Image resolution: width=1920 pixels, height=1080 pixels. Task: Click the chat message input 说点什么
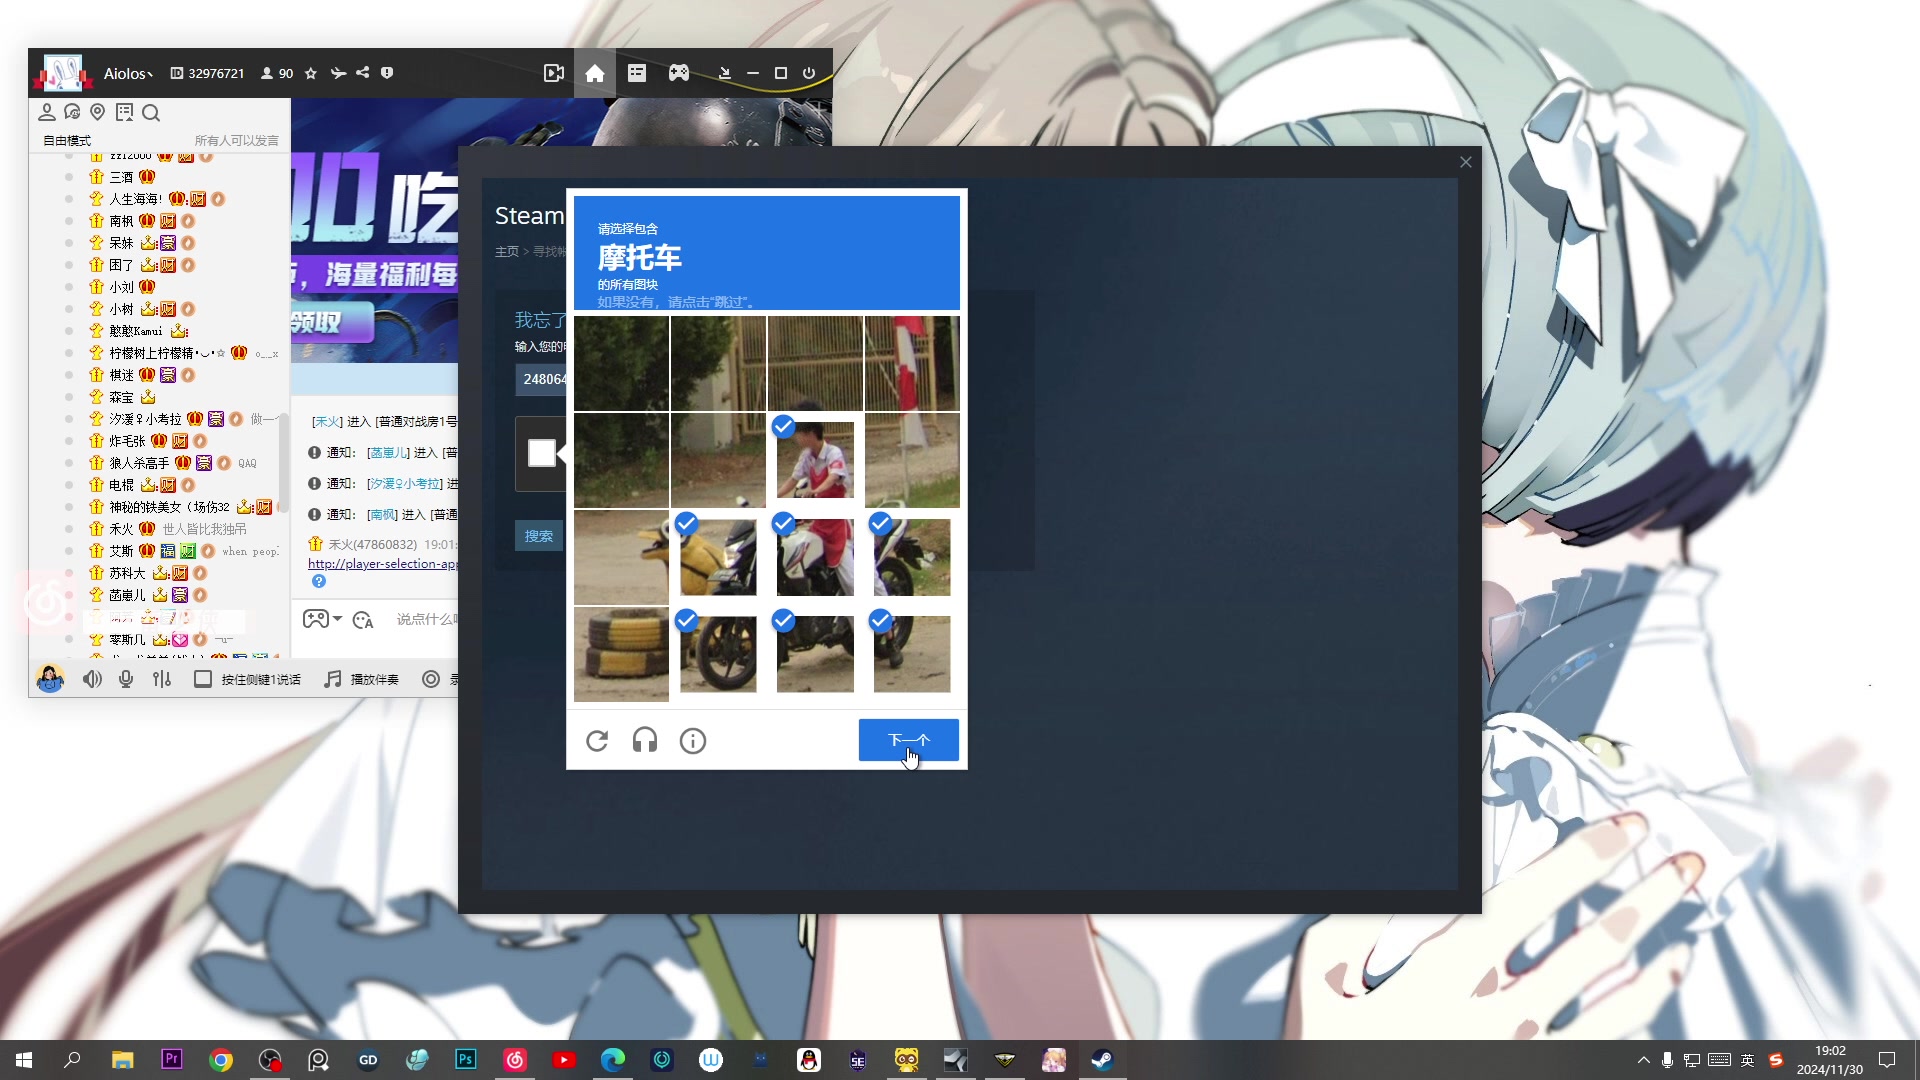426,619
